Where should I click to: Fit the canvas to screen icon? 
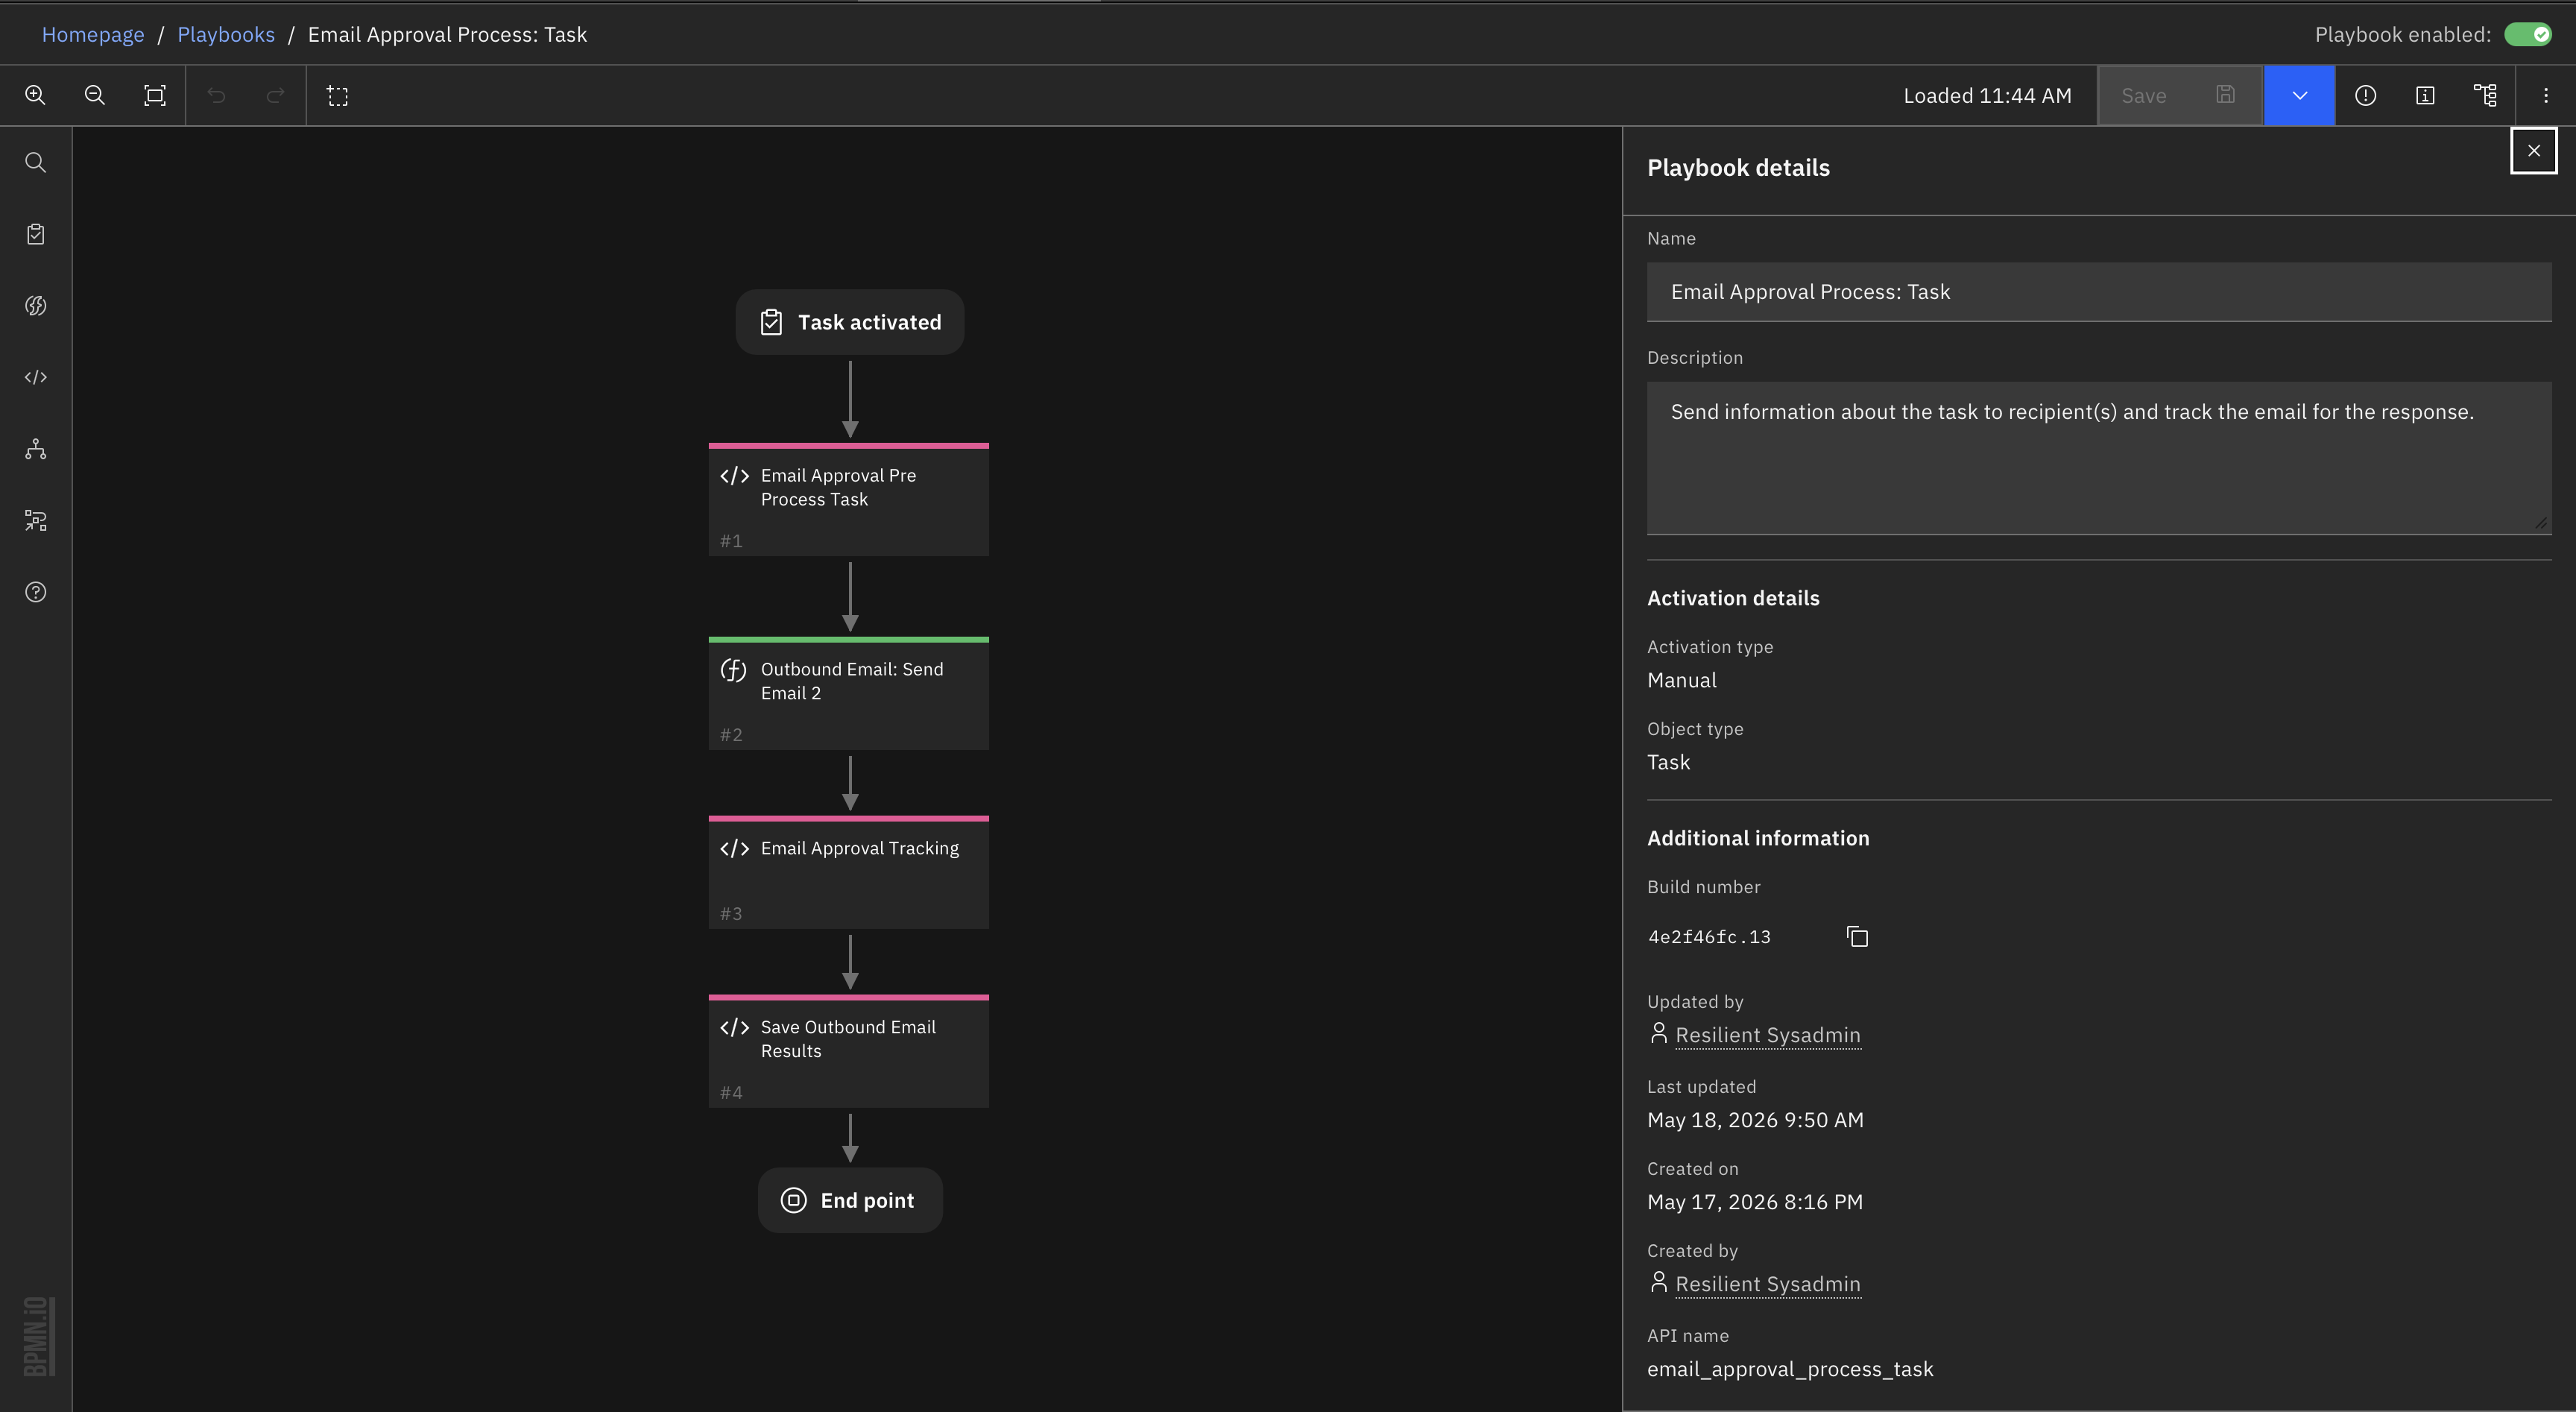click(x=155, y=95)
